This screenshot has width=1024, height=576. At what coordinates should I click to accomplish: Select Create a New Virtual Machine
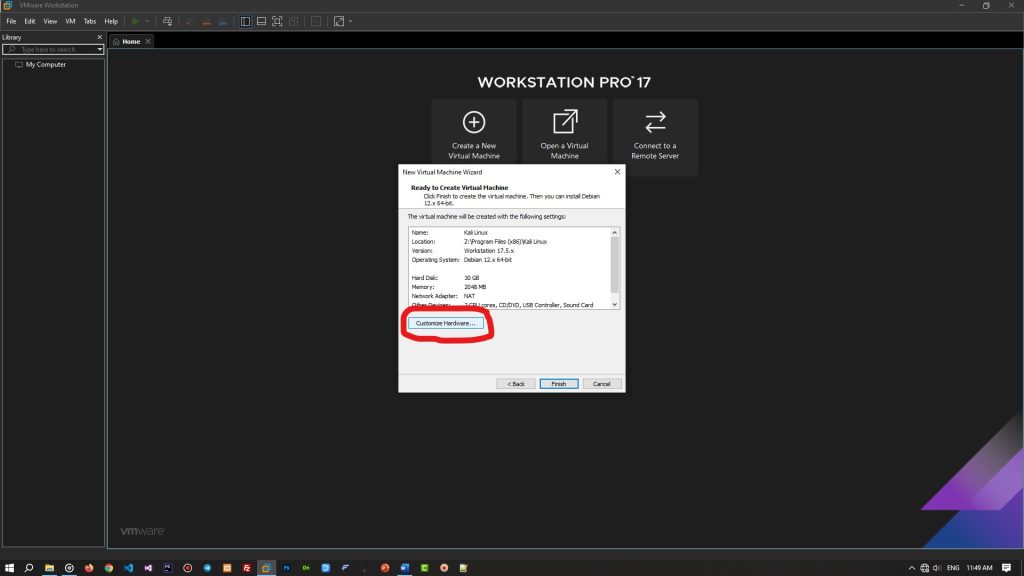[x=472, y=131]
